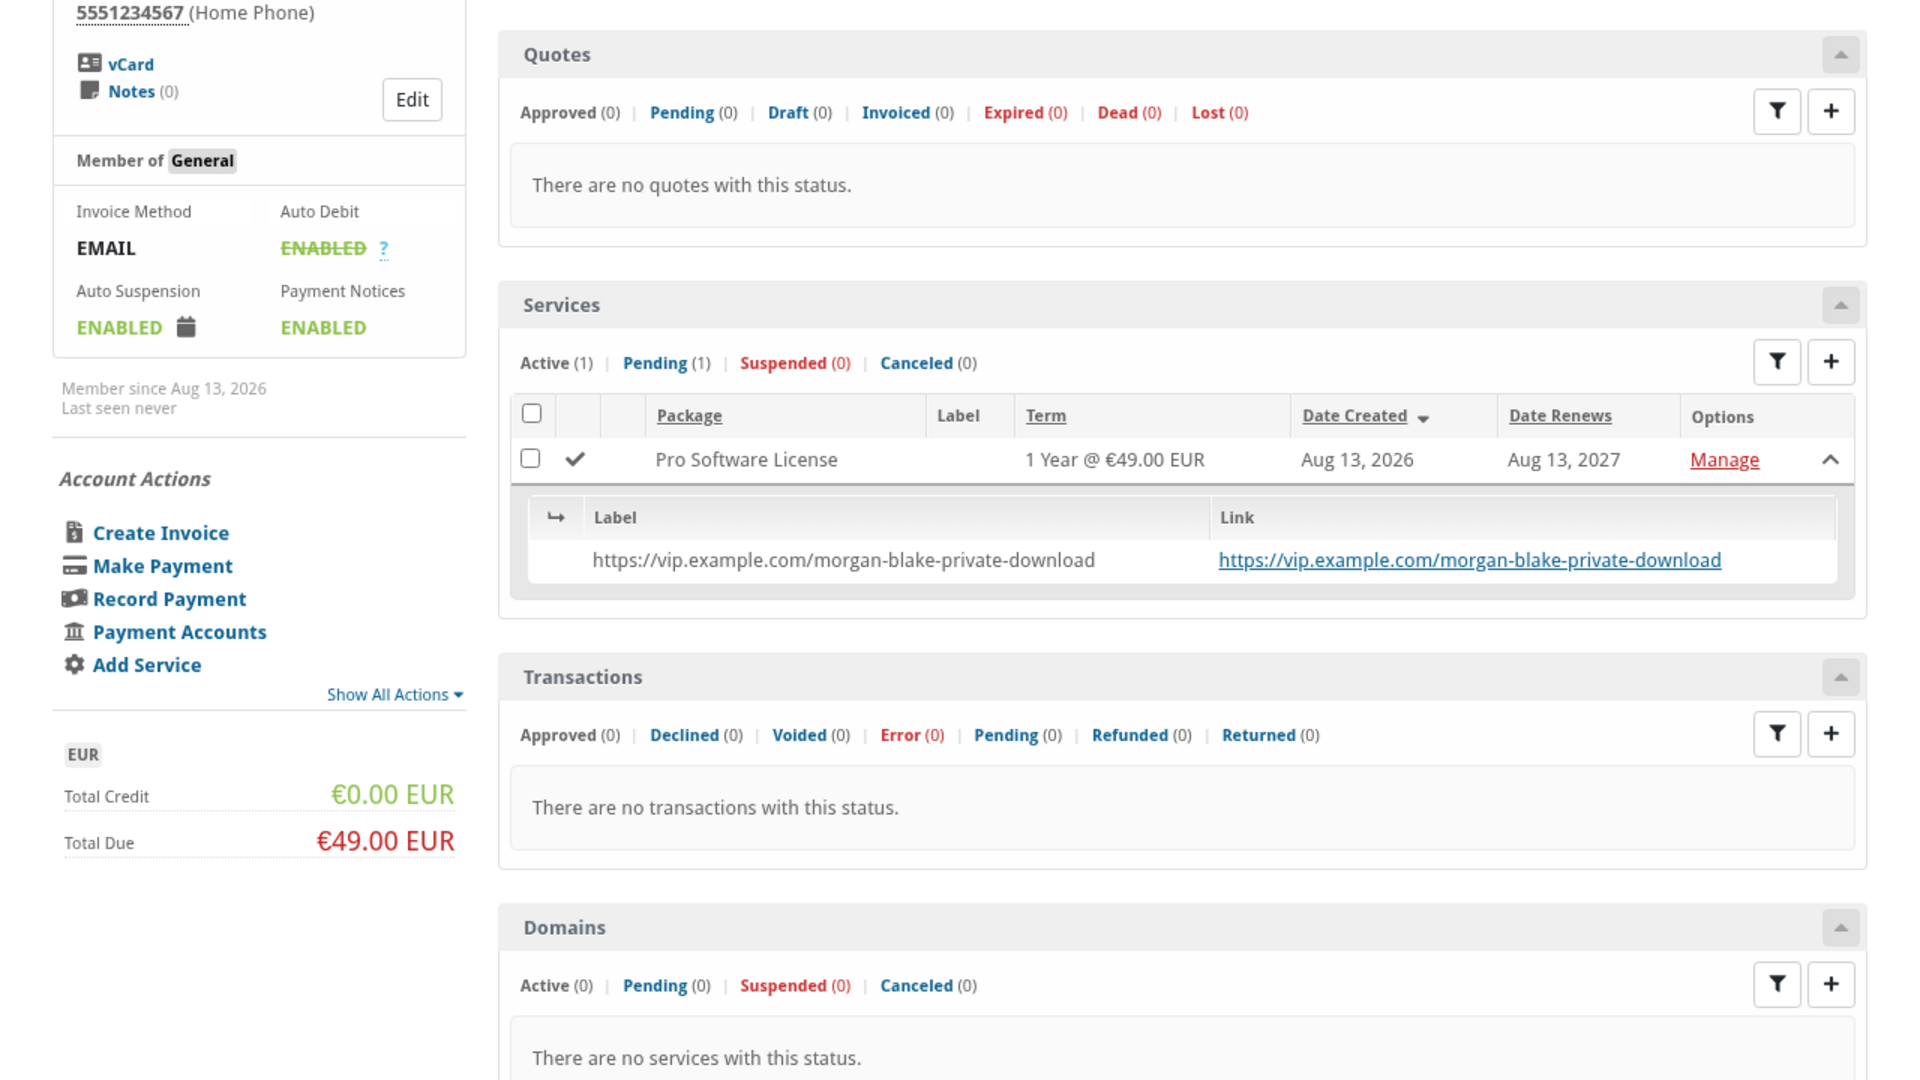
Task: Click the Edit contact button
Action: click(412, 100)
